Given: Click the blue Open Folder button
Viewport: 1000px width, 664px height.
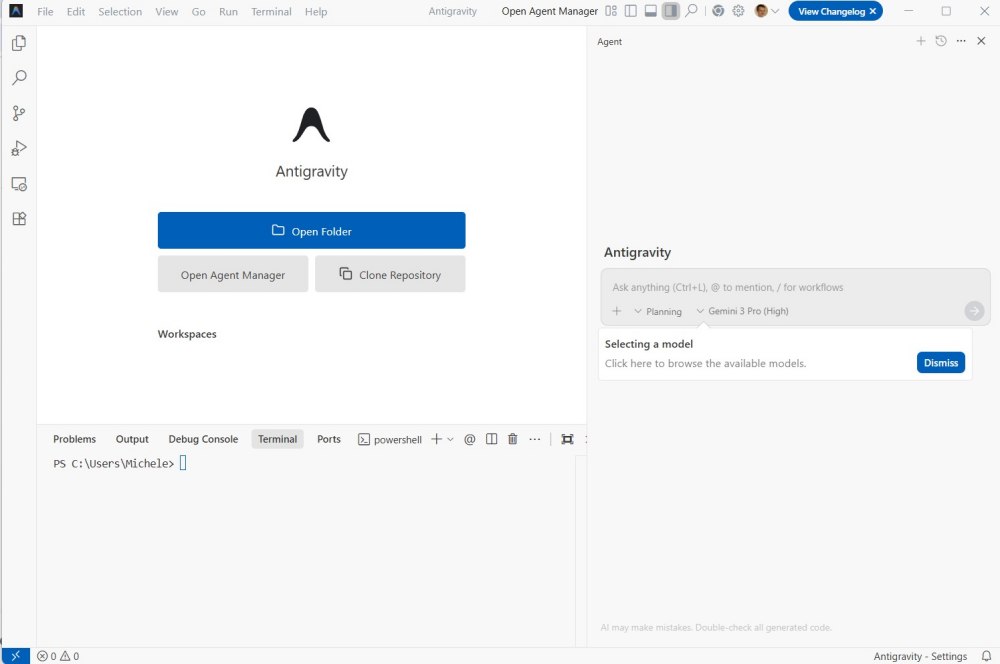Looking at the screenshot, I should (x=311, y=231).
